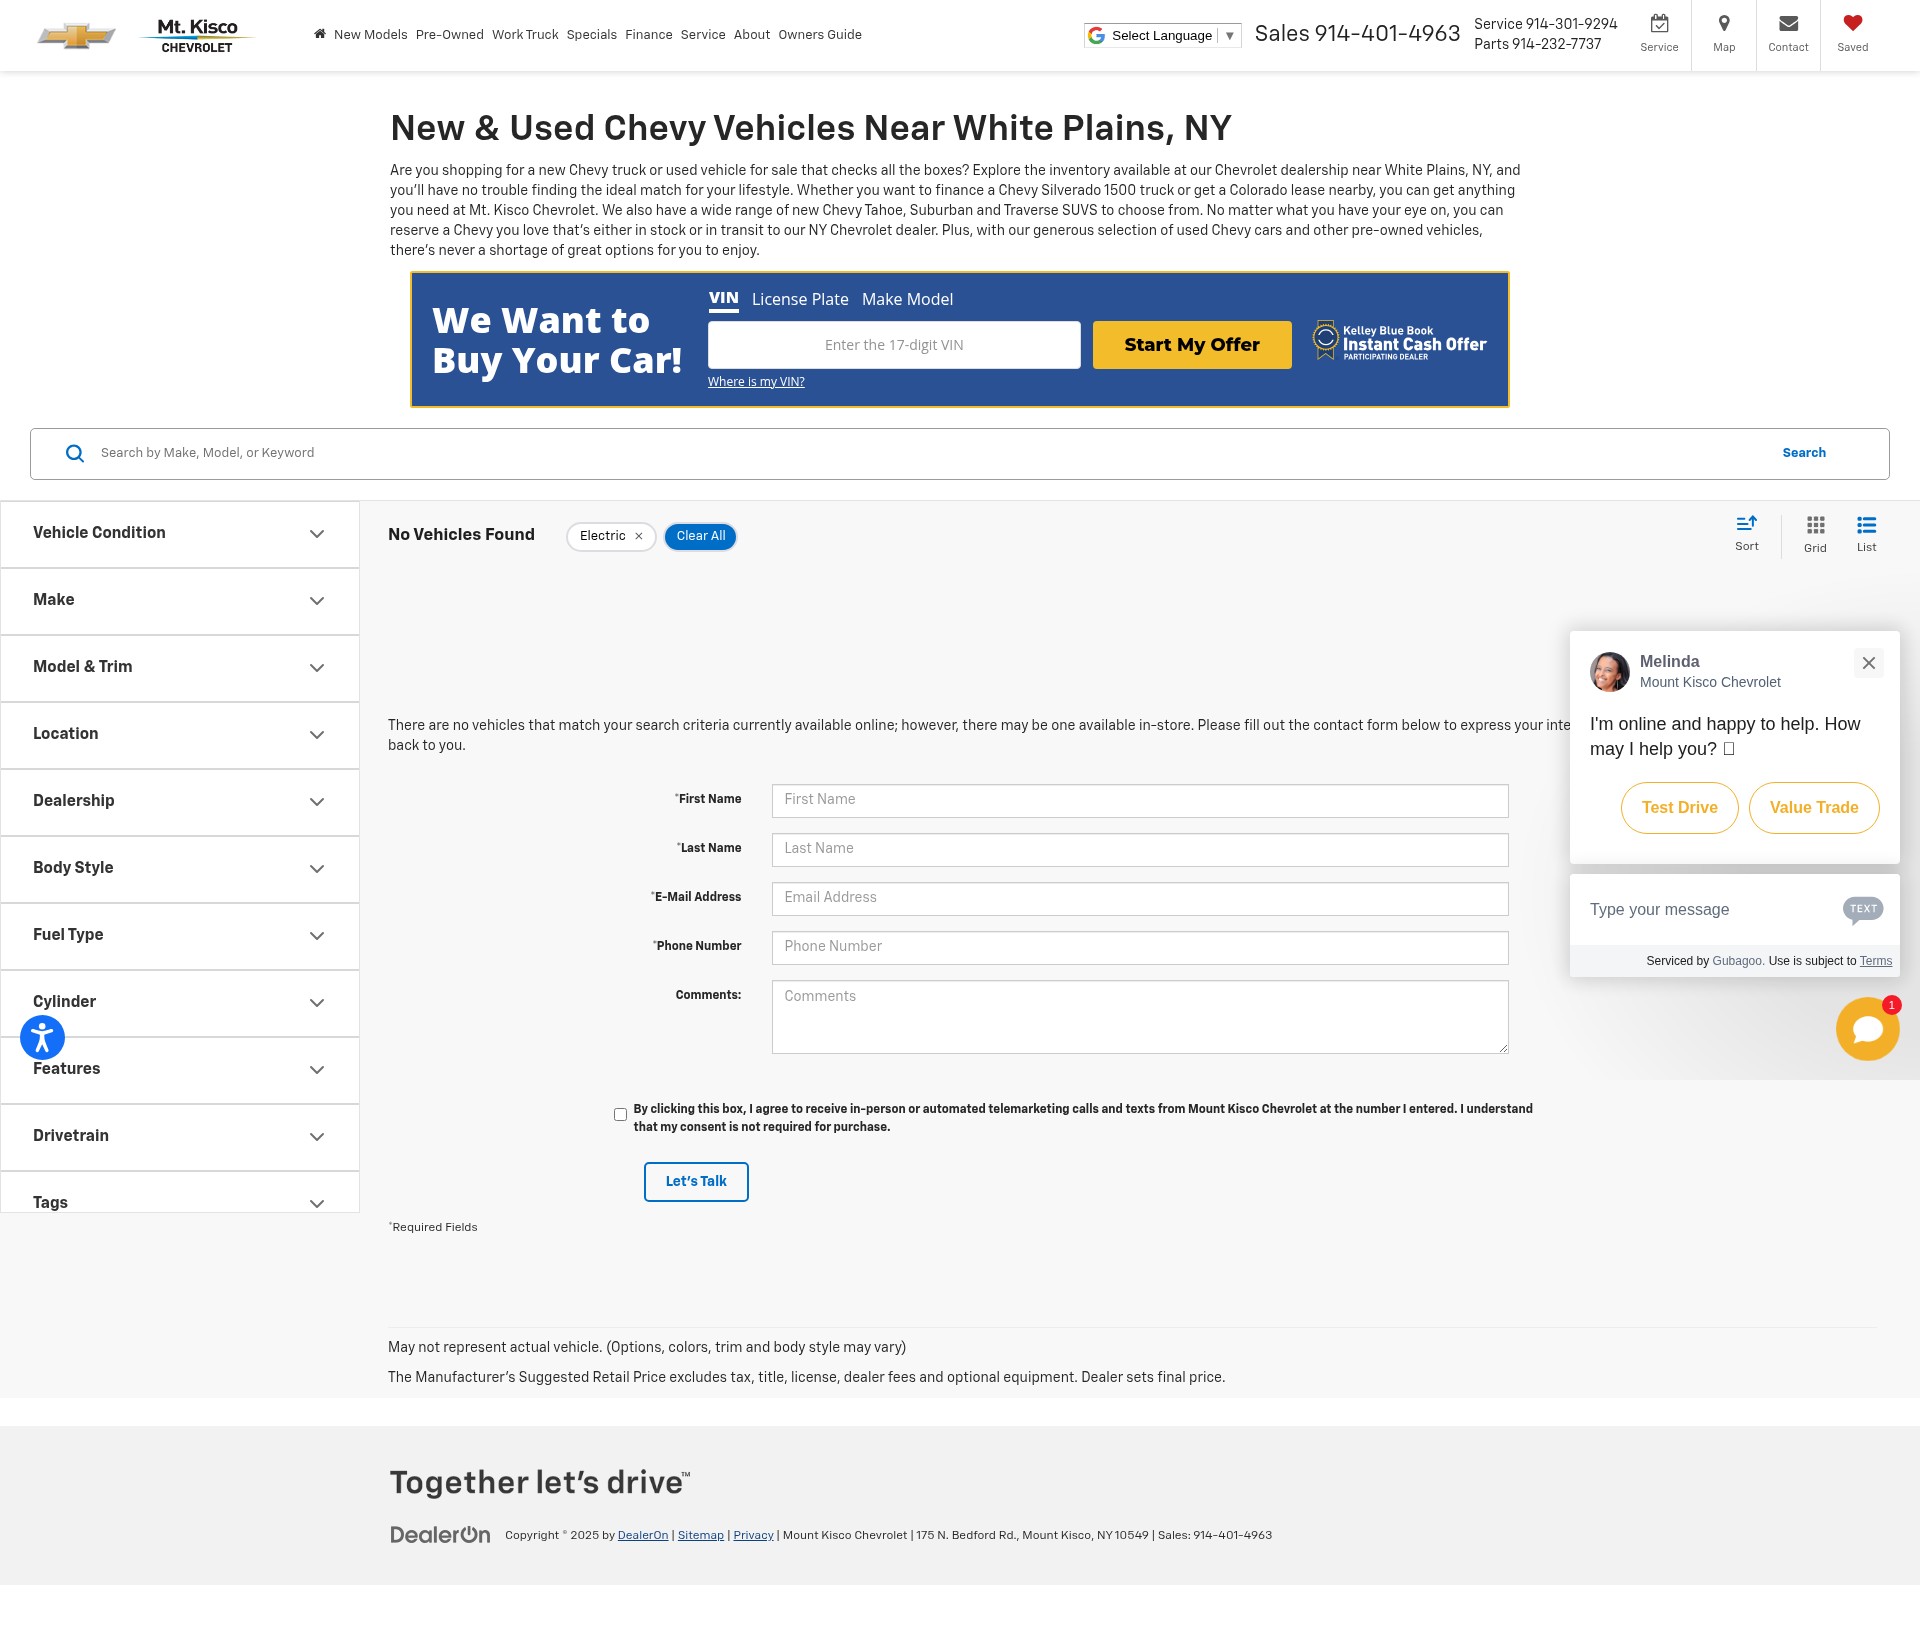Click the Comments text area
Viewport: 1920px width, 1625px height.
[x=1140, y=1016]
